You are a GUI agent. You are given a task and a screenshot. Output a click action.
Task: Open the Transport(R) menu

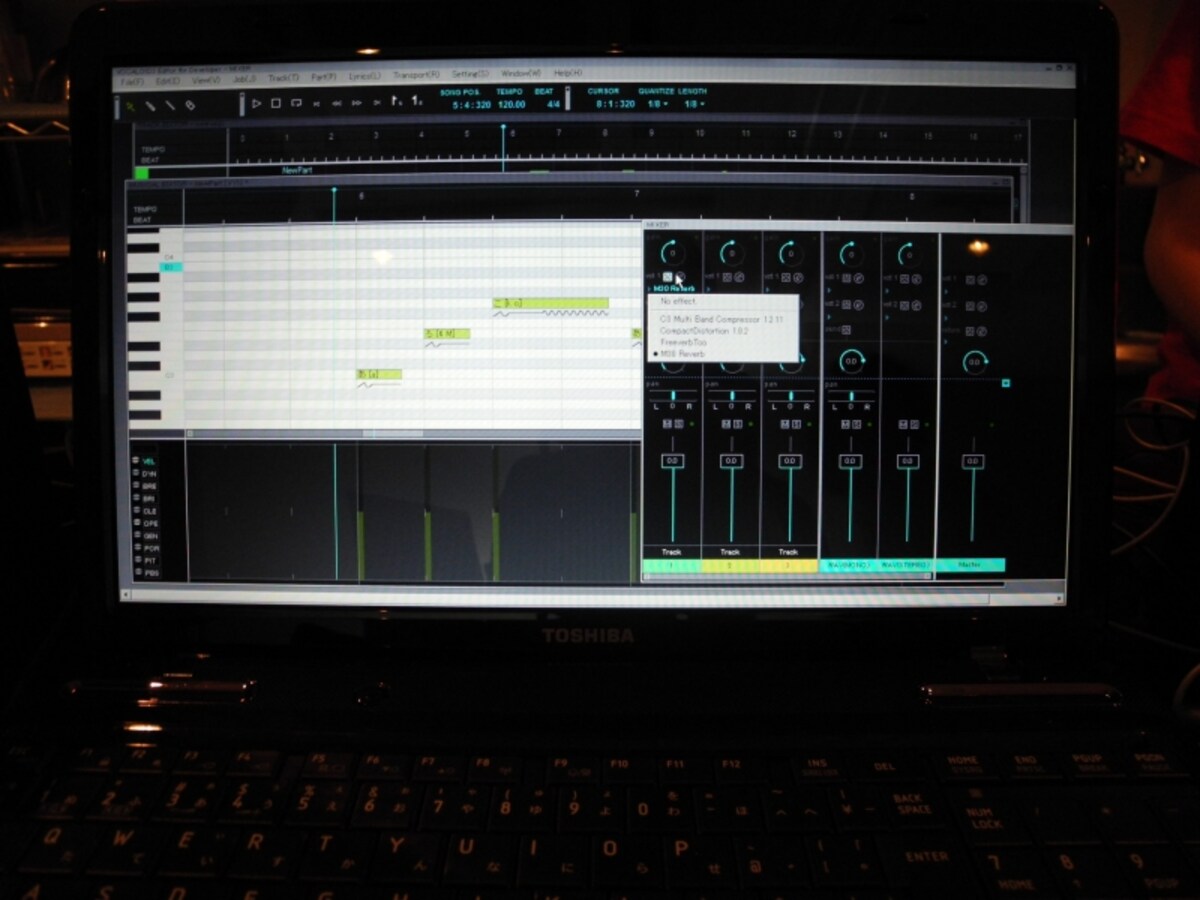click(x=417, y=75)
